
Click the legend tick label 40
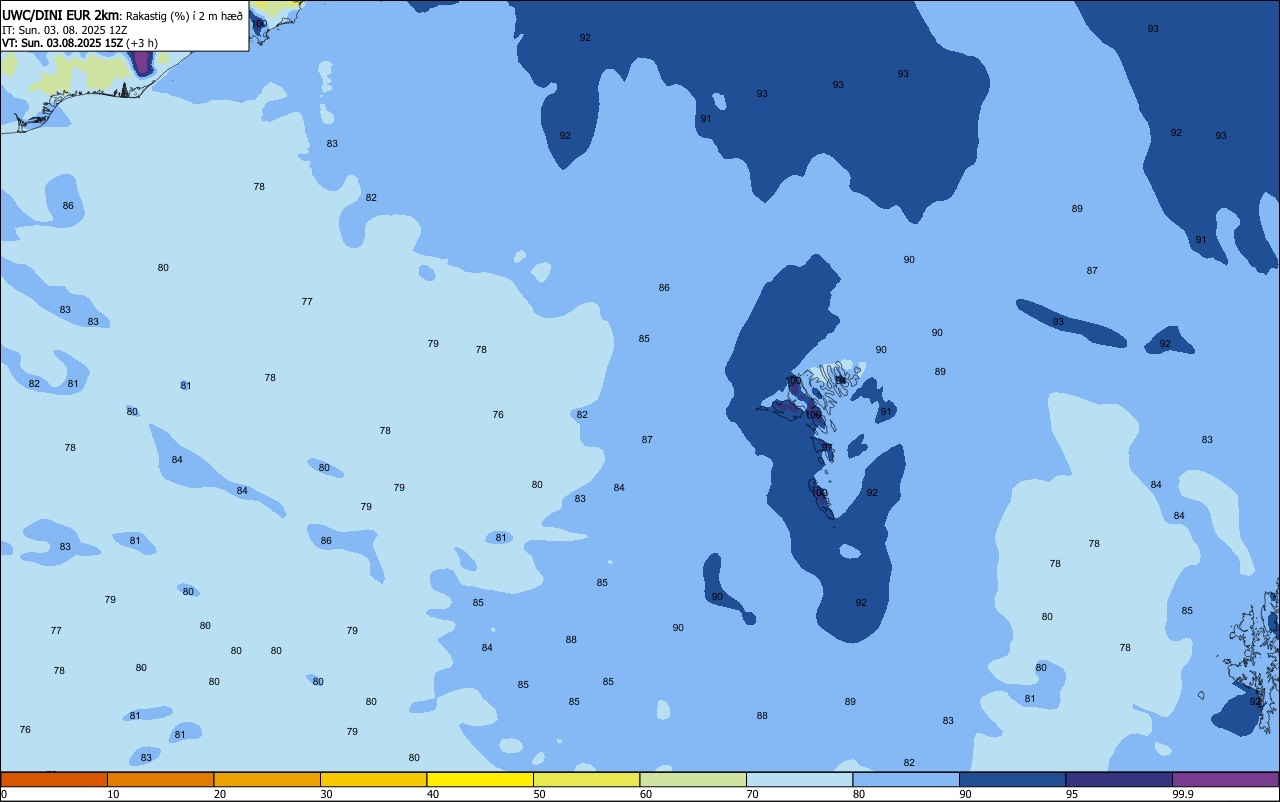click(433, 794)
